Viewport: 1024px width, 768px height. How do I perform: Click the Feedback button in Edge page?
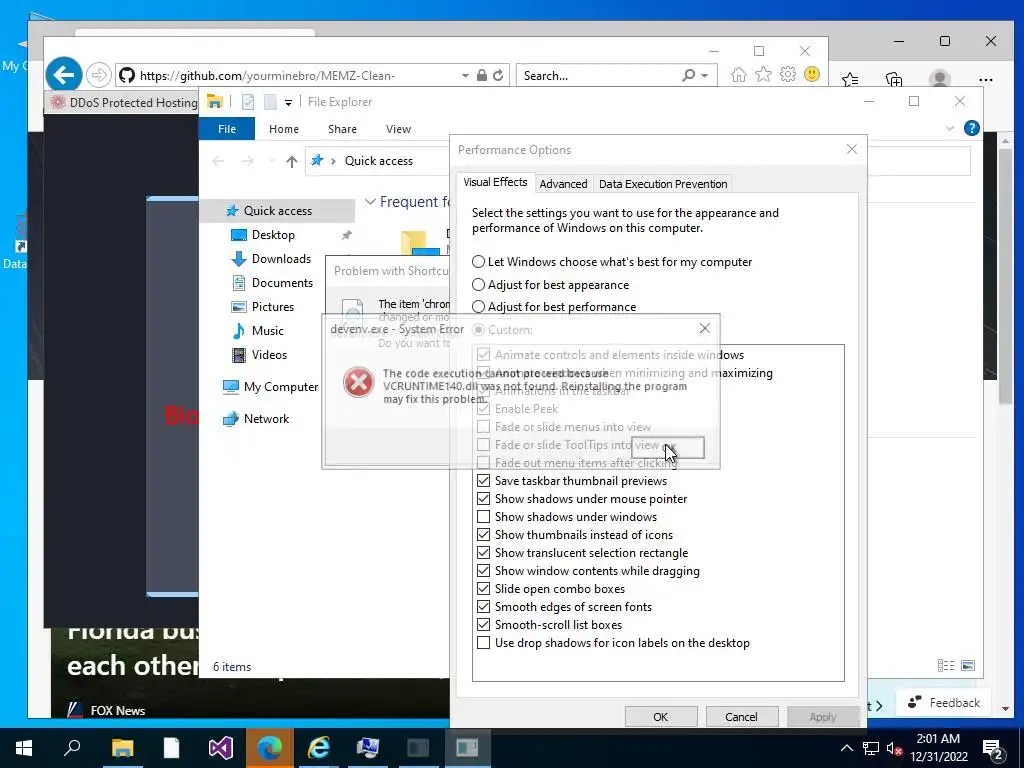[944, 703]
